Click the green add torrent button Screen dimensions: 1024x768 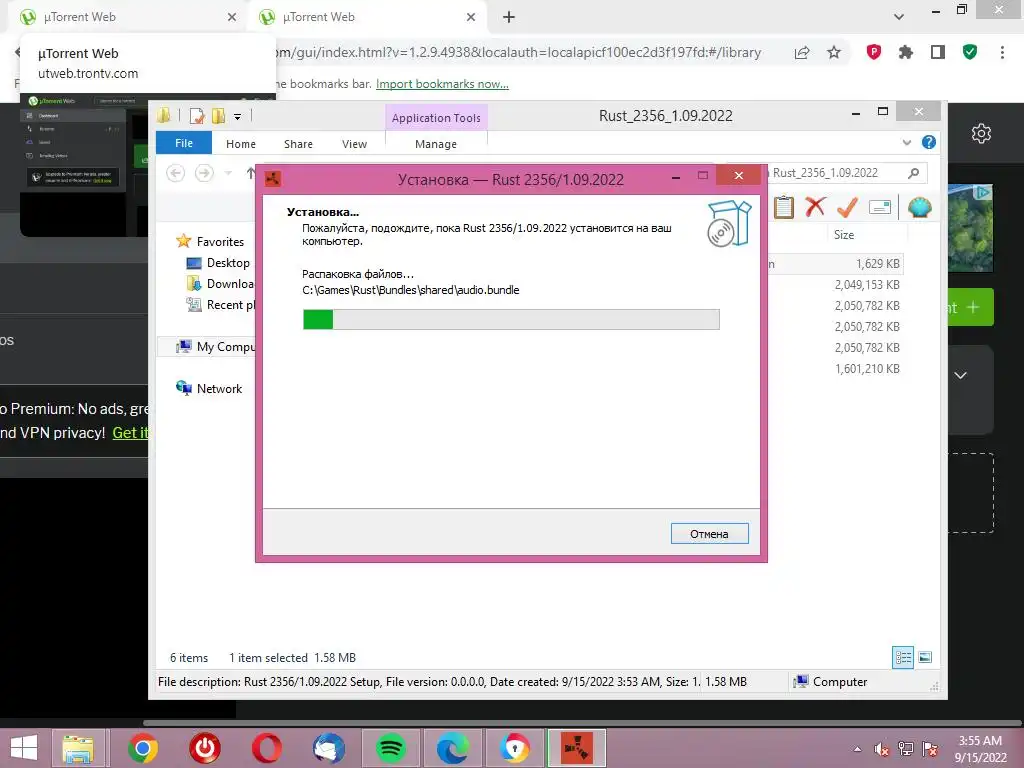click(x=970, y=307)
